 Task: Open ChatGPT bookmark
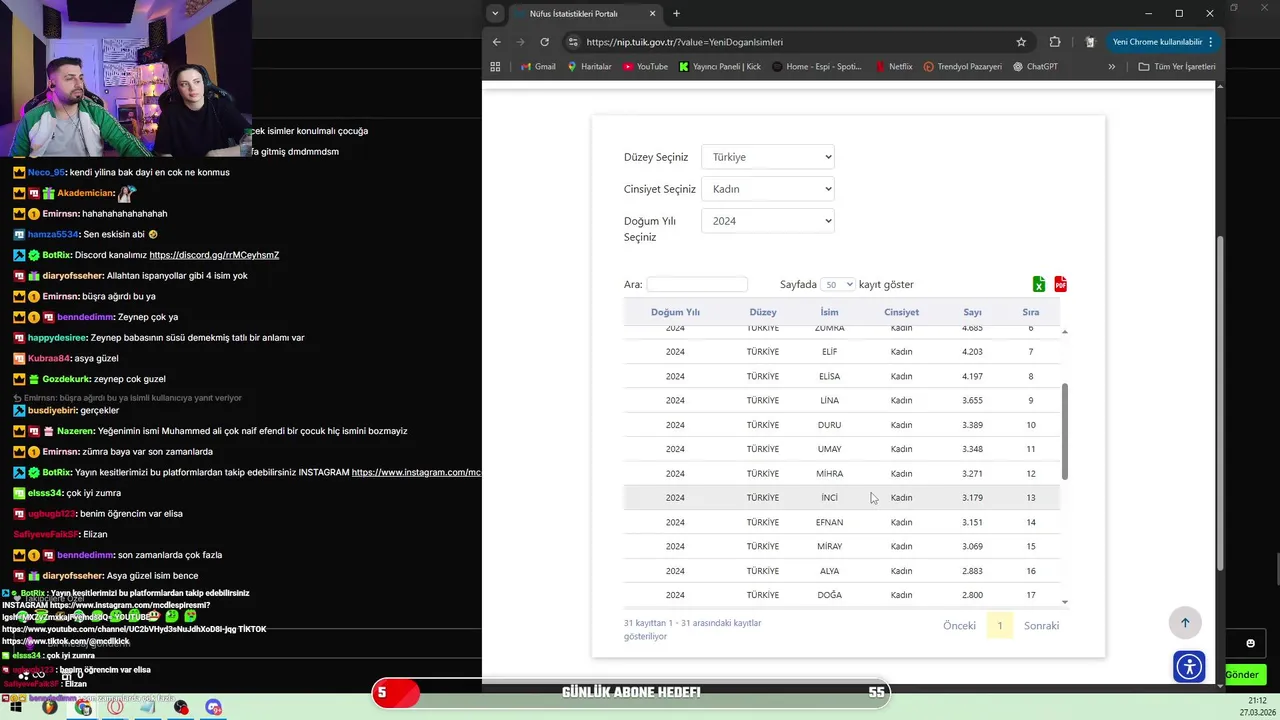click(1035, 67)
